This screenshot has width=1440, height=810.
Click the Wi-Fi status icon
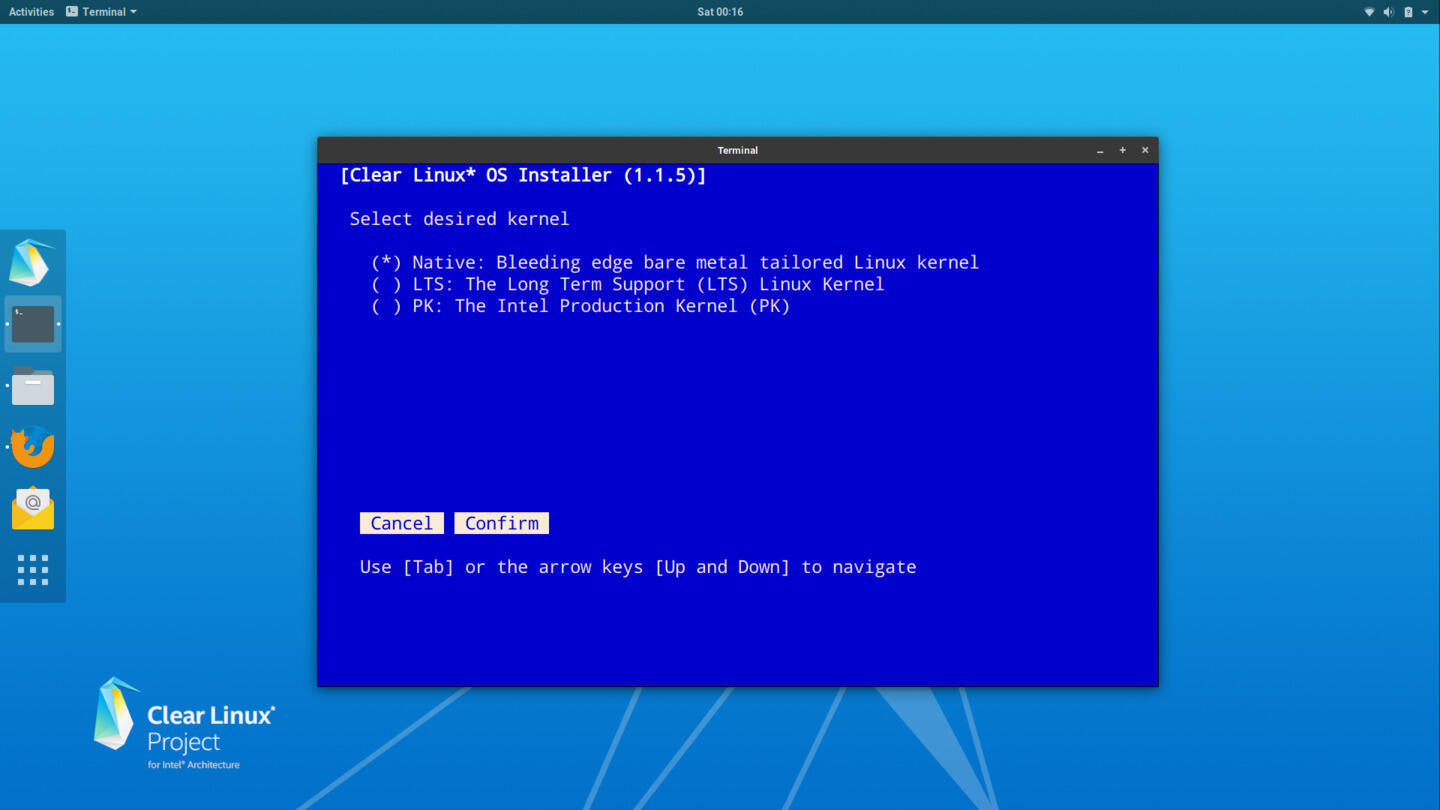1369,12
